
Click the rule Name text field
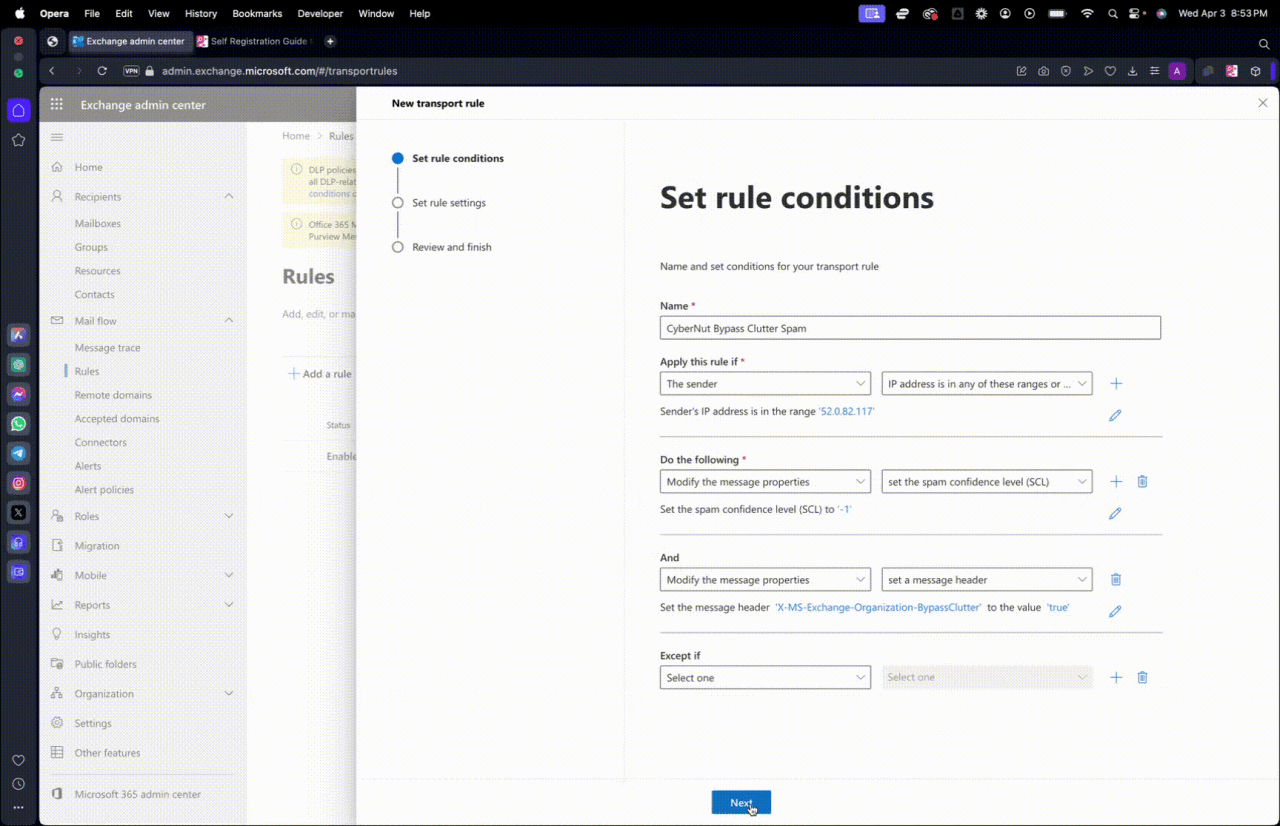pyautogui.click(x=910, y=328)
